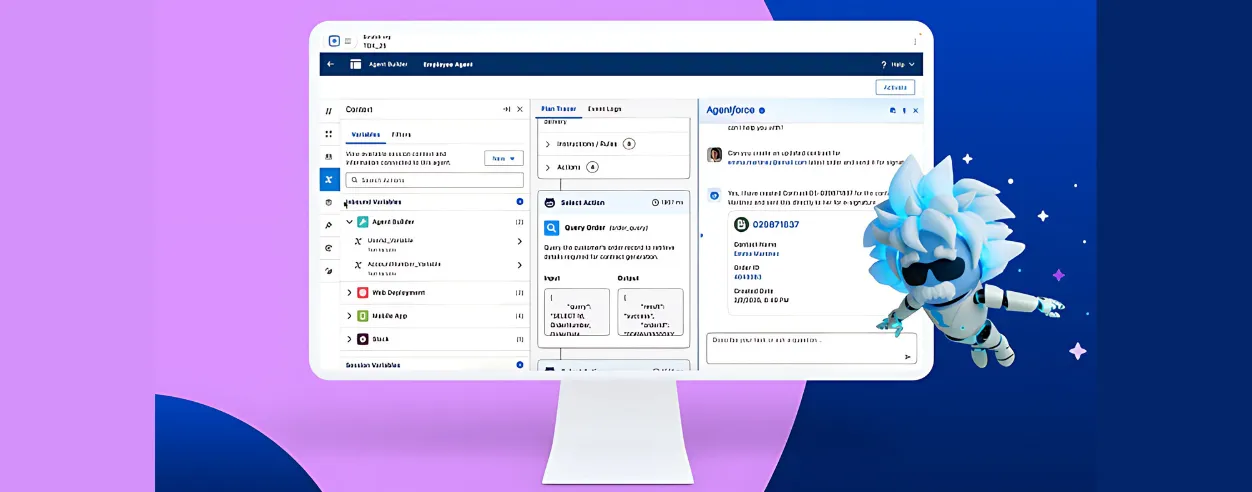Open the Order ID number link
The height and width of the screenshot is (492, 1252).
(x=747, y=276)
